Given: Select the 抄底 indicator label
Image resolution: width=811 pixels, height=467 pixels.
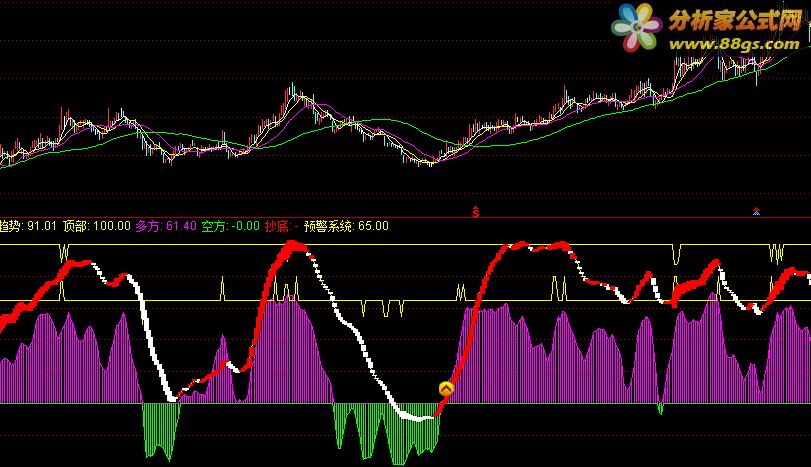Looking at the screenshot, I should click(x=281, y=226).
